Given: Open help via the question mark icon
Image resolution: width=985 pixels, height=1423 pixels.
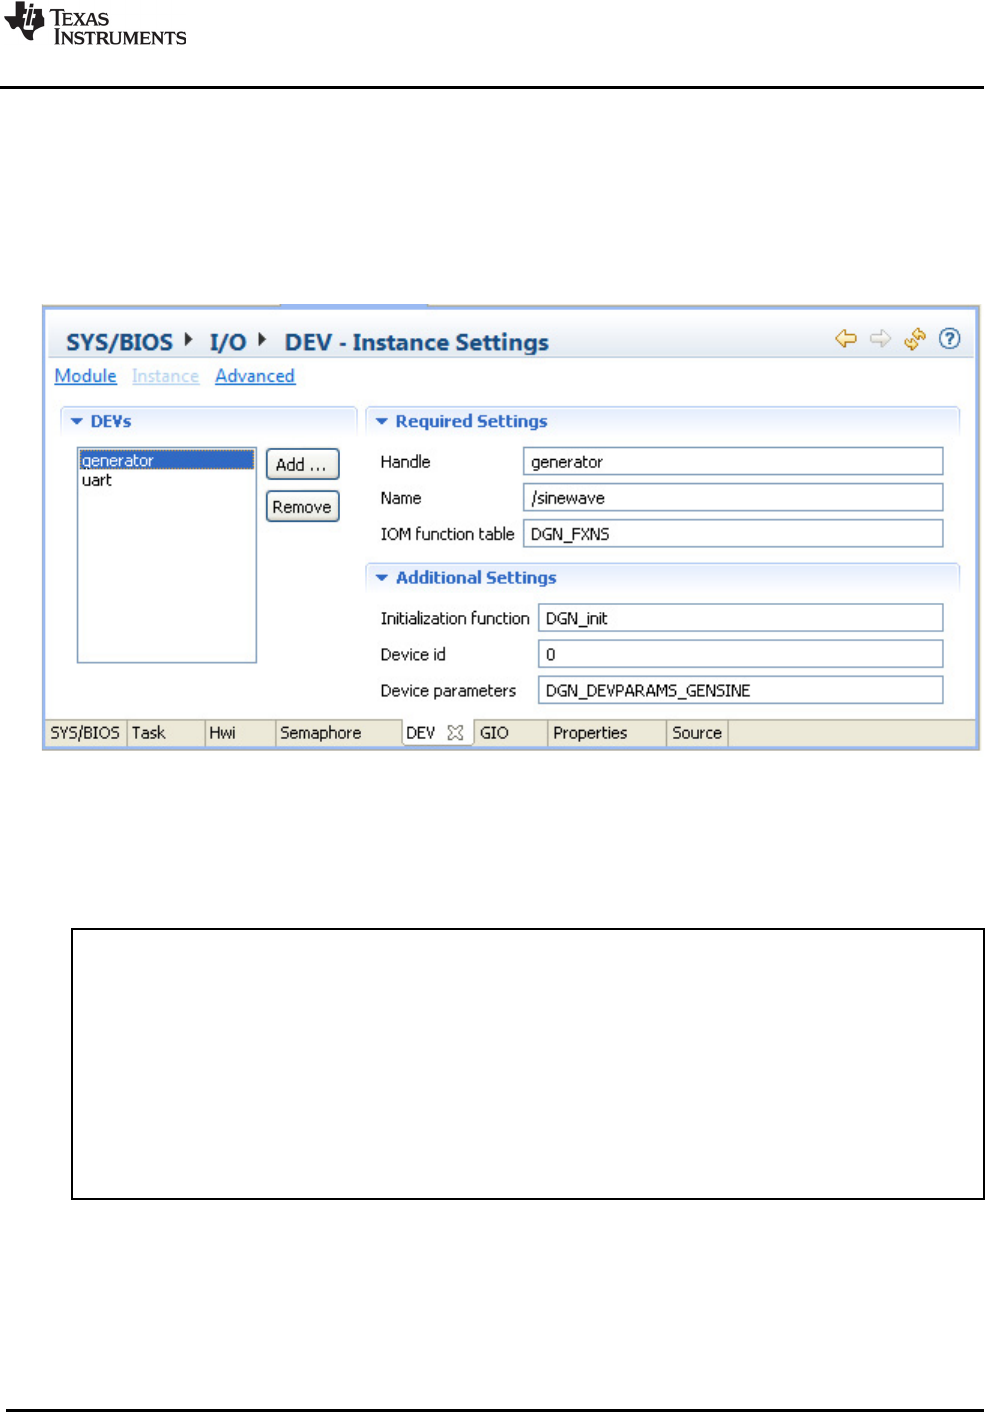Looking at the screenshot, I should point(950,339).
